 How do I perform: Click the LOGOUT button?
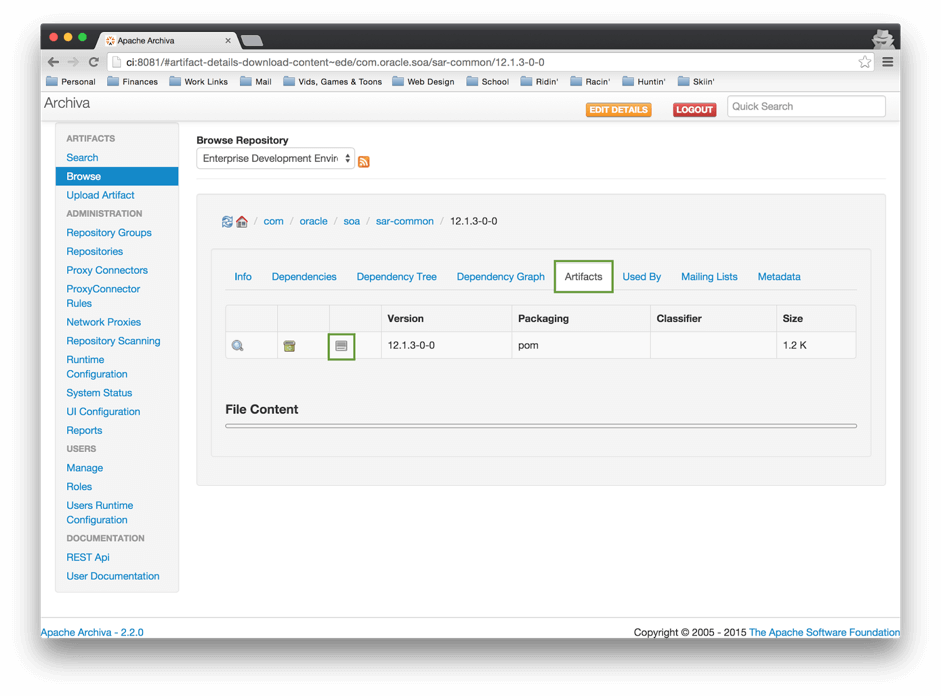point(694,110)
